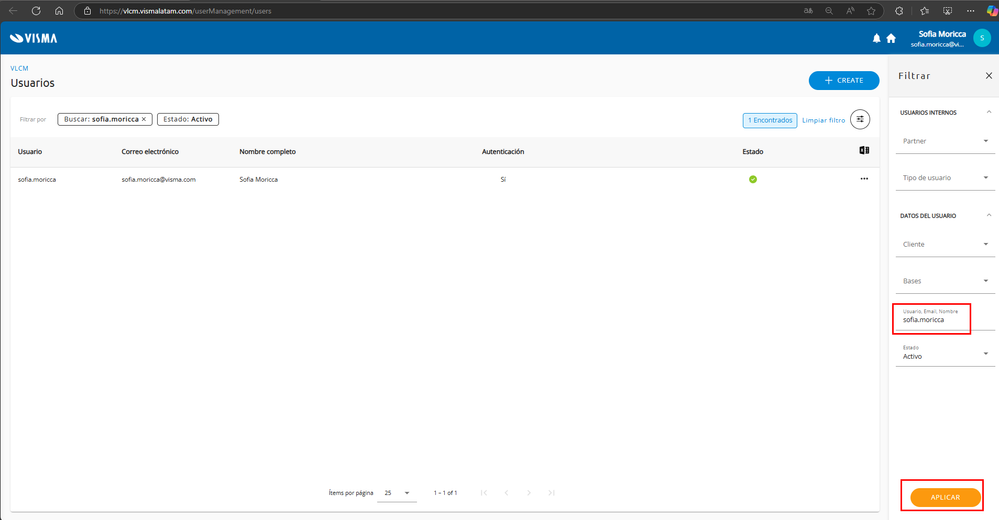Click the 1 Encontrados badge

pos(770,120)
